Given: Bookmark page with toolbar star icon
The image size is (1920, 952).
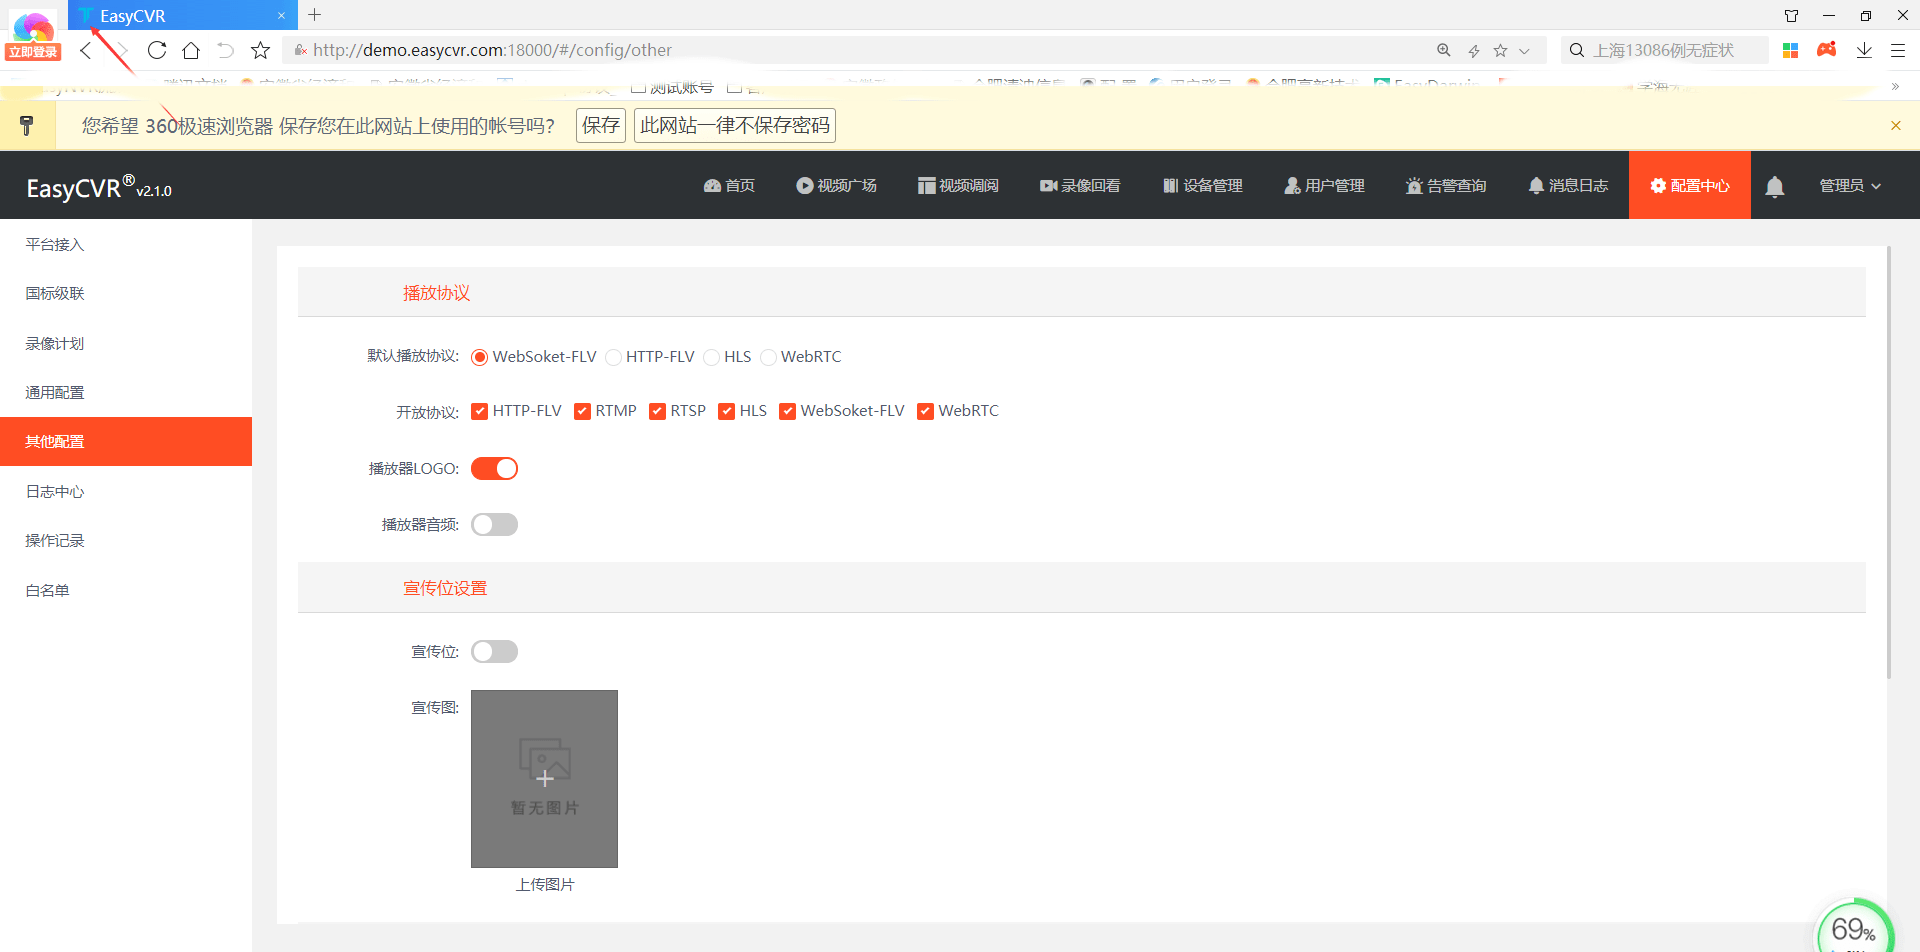Looking at the screenshot, I should click(261, 50).
